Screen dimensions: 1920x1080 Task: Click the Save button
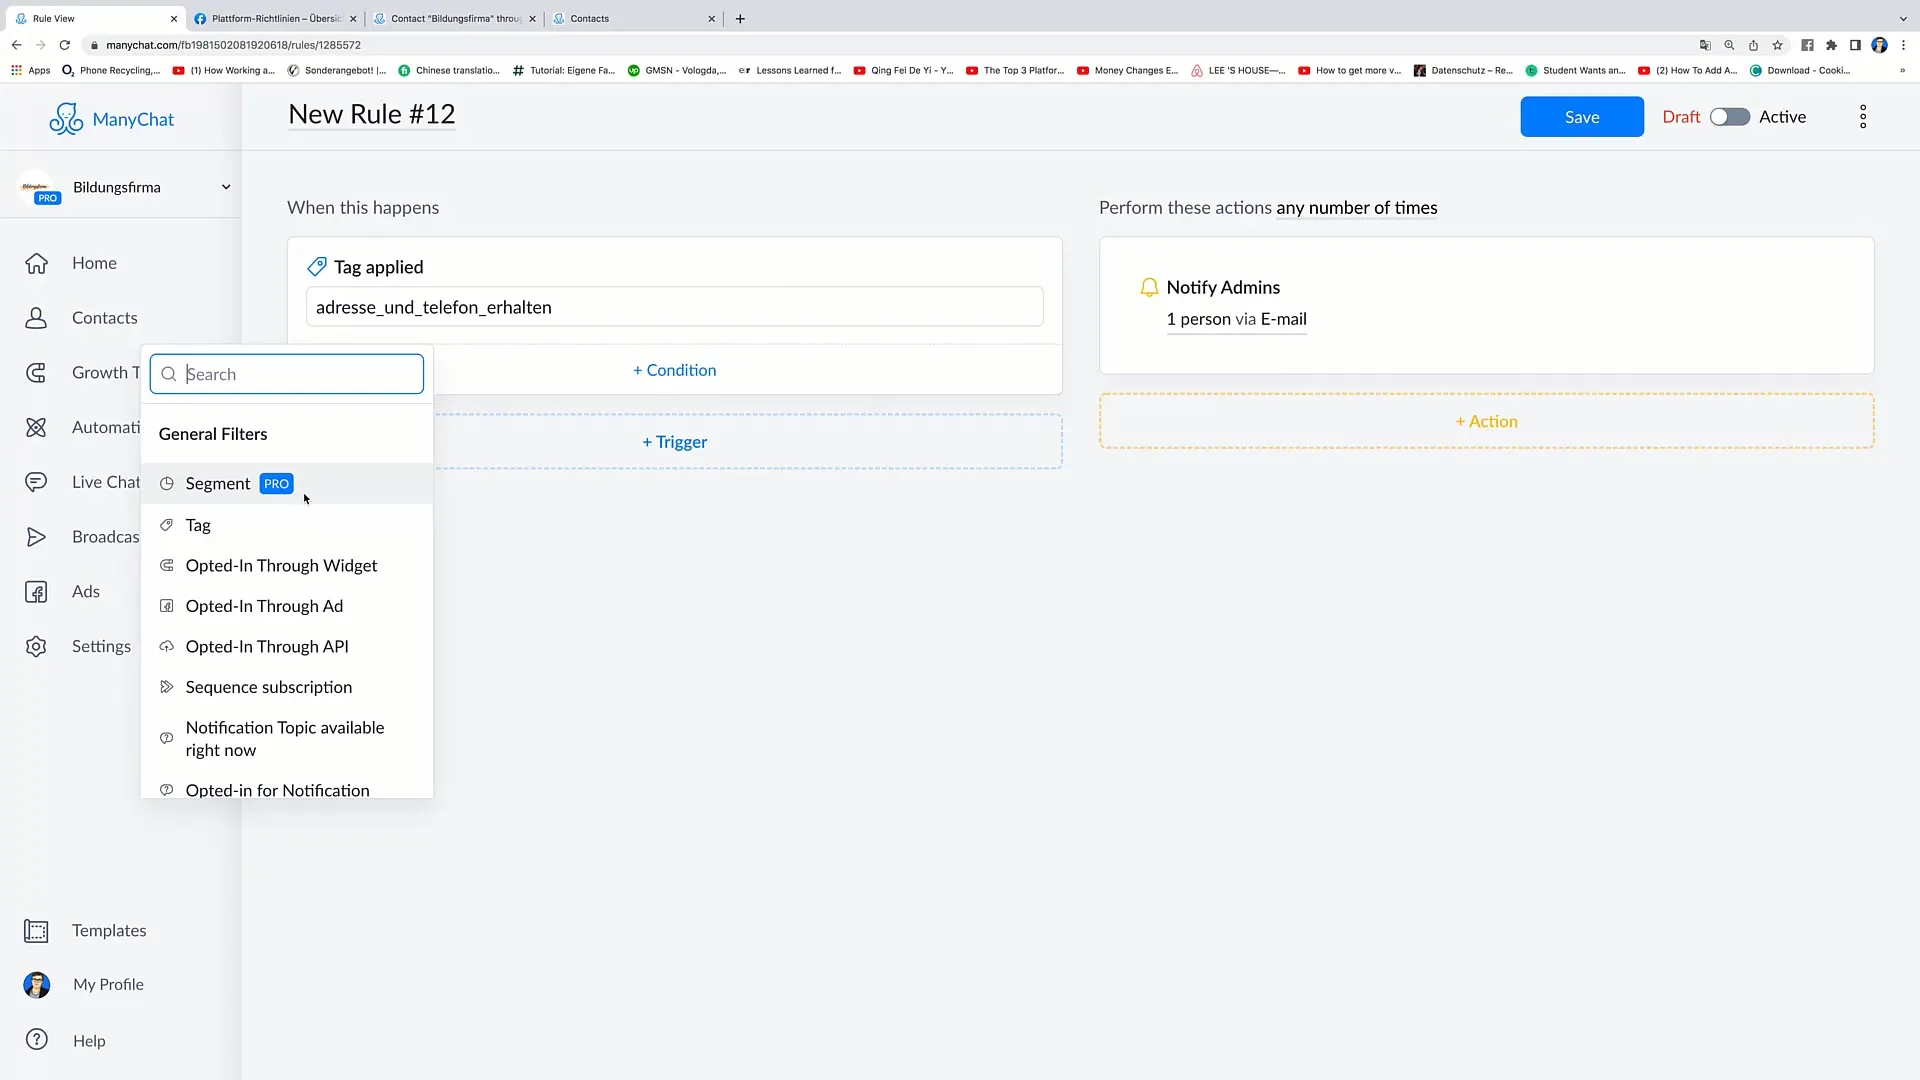point(1581,116)
